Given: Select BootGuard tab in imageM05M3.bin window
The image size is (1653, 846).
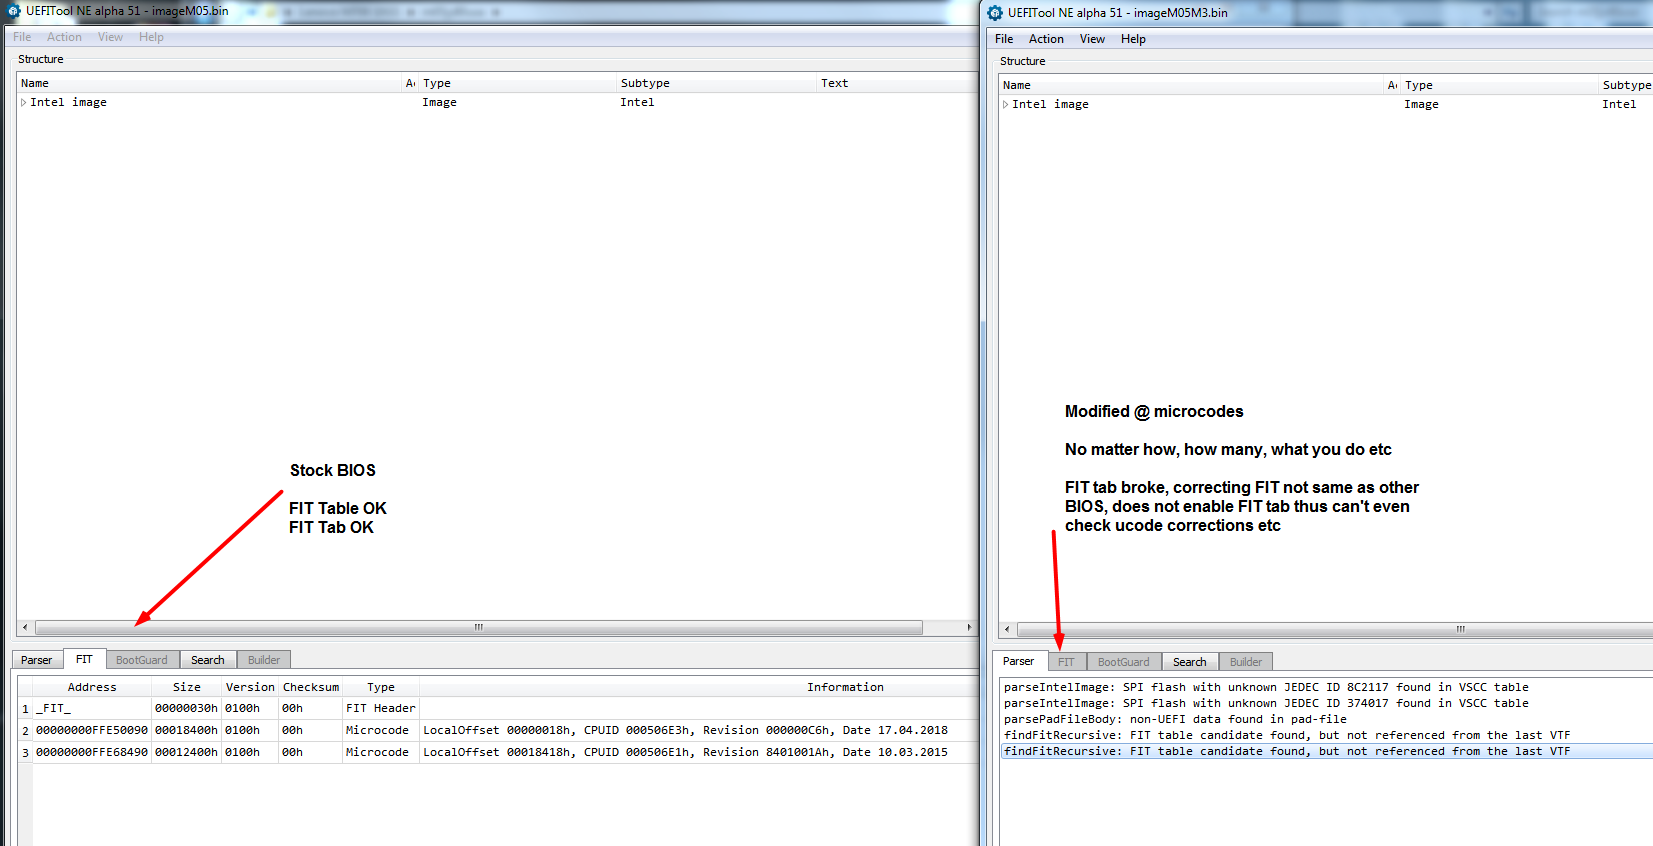Looking at the screenshot, I should point(1124,662).
